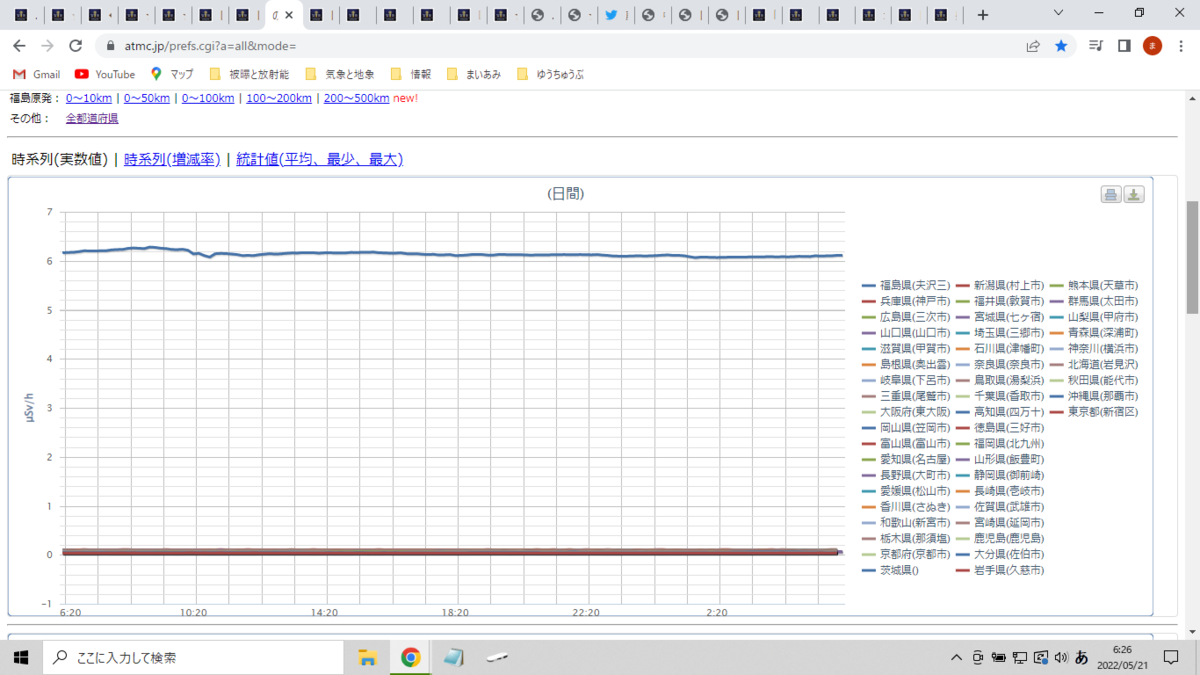Open the 被曝と放射能 bookmark folder
Image resolution: width=1200 pixels, height=675 pixels.
[249, 74]
